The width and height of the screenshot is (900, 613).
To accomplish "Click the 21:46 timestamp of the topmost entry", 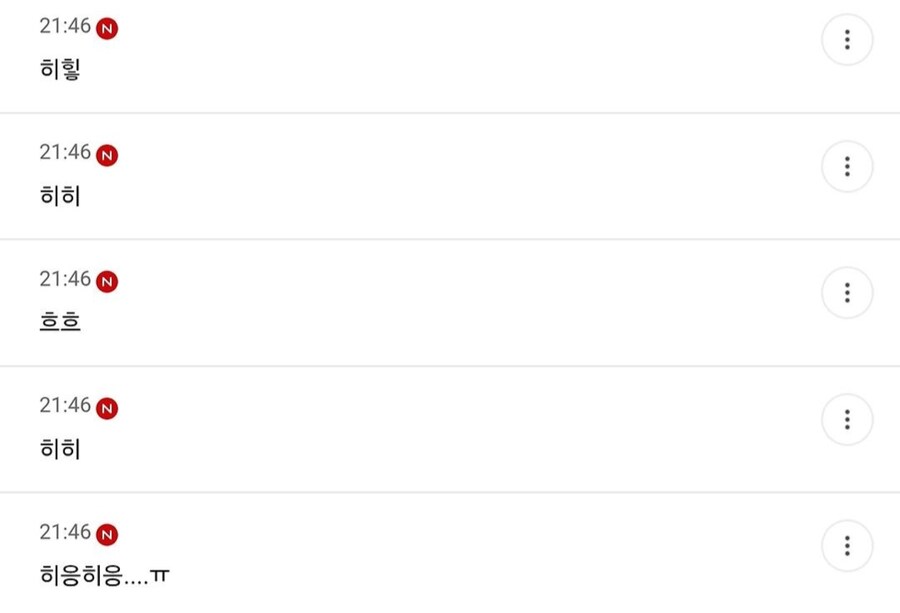I will coord(65,27).
